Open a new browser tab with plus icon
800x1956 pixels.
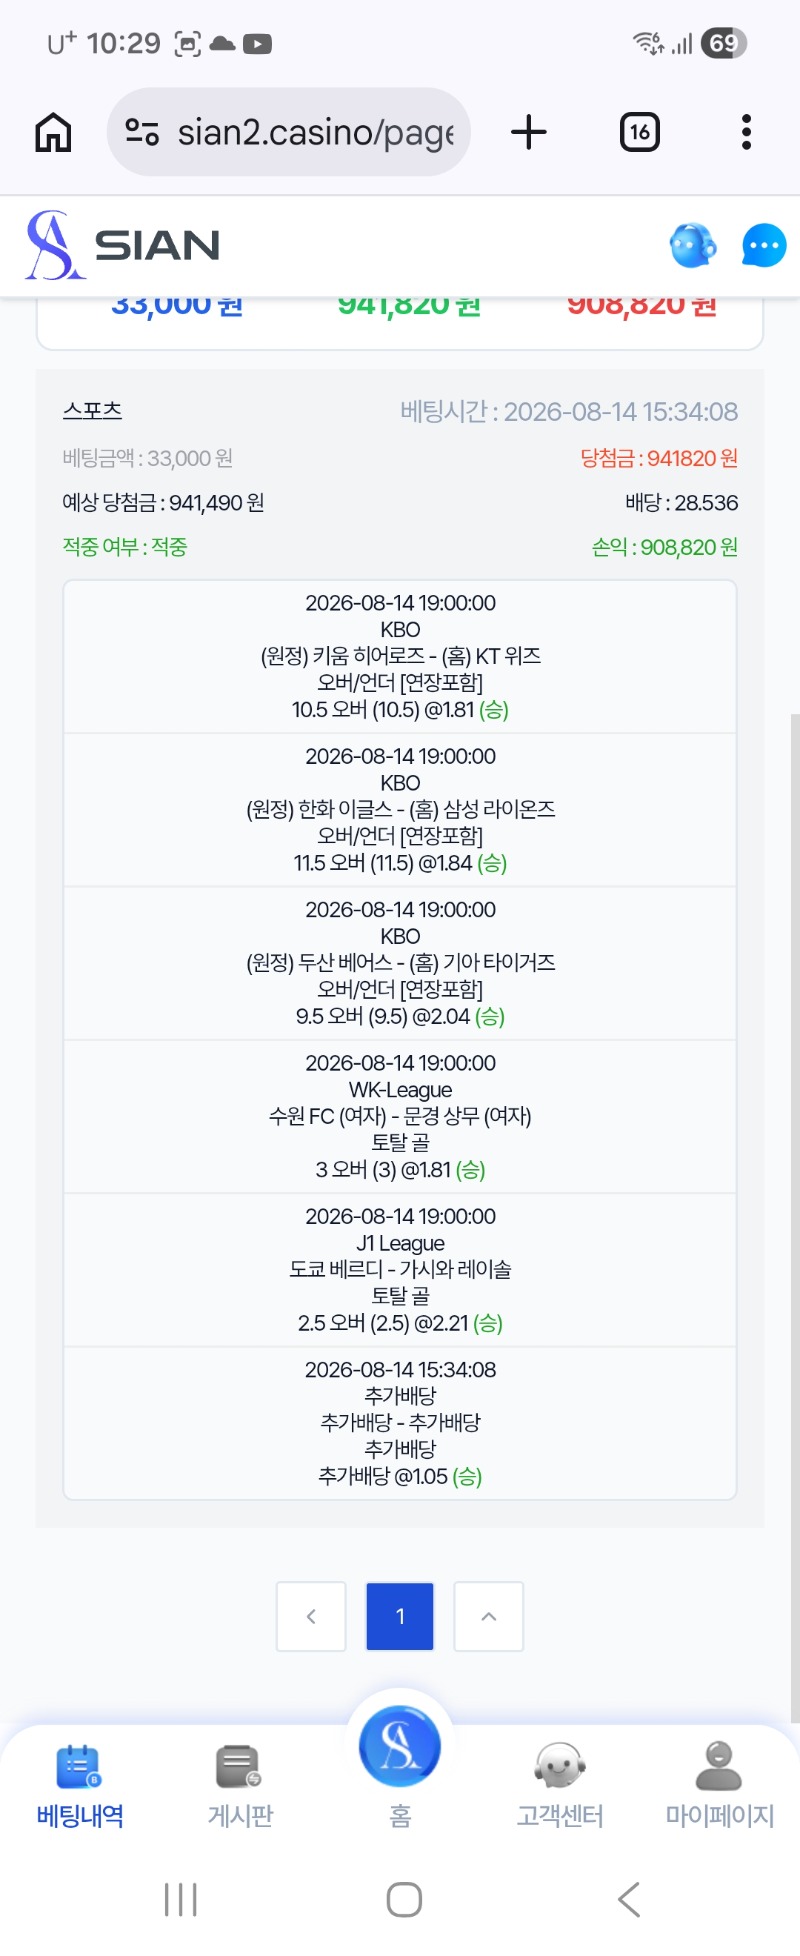[529, 132]
